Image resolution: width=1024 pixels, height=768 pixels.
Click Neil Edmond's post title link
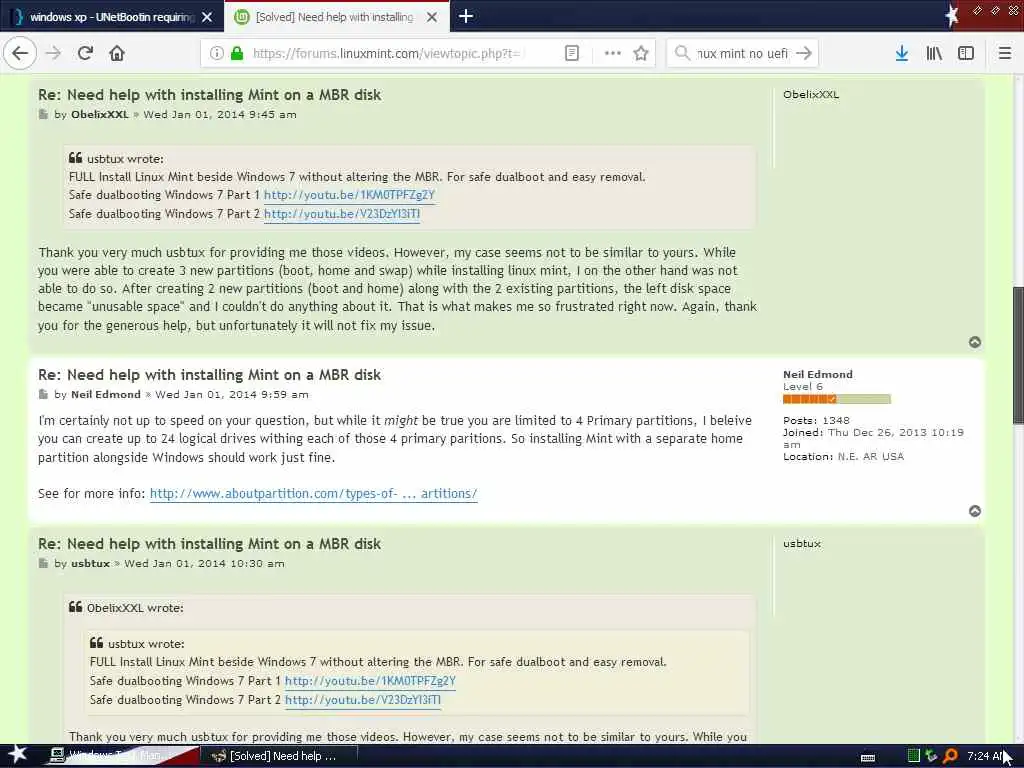[x=210, y=375]
